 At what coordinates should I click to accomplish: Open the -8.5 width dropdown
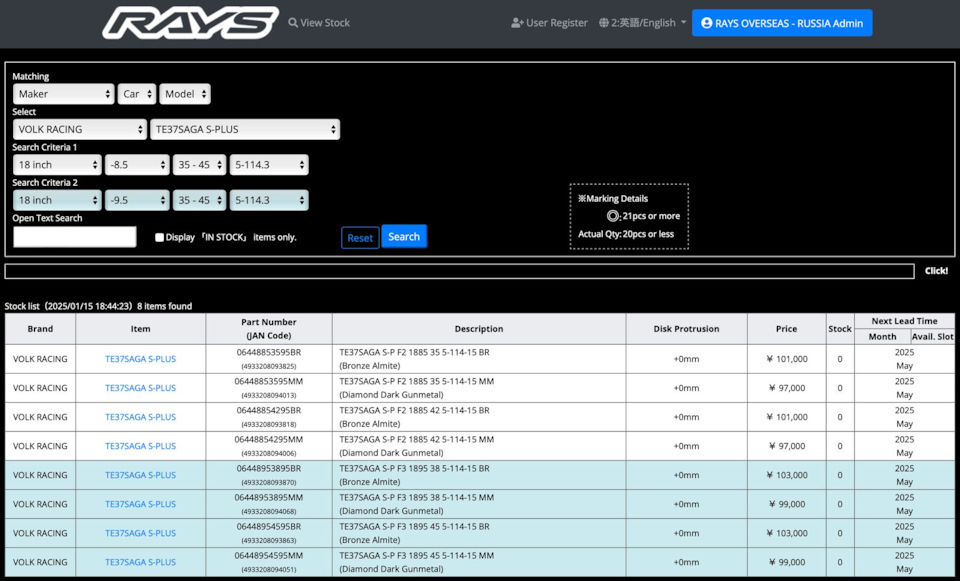point(137,165)
